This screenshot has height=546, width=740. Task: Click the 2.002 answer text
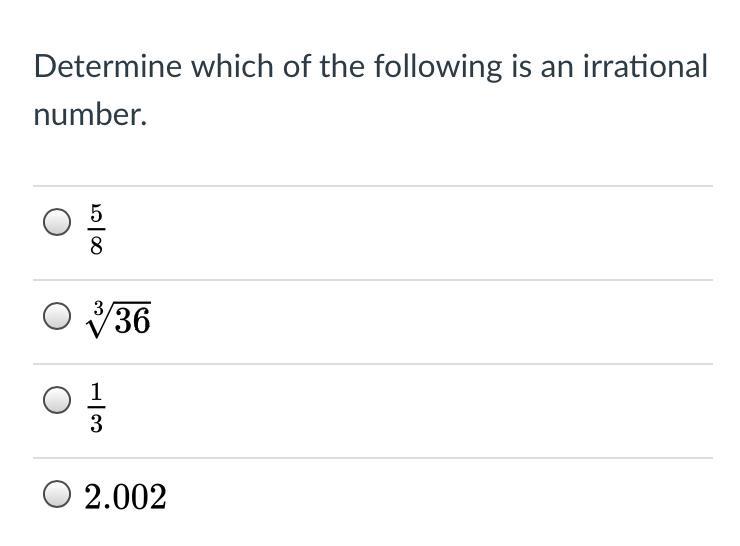pos(125,496)
